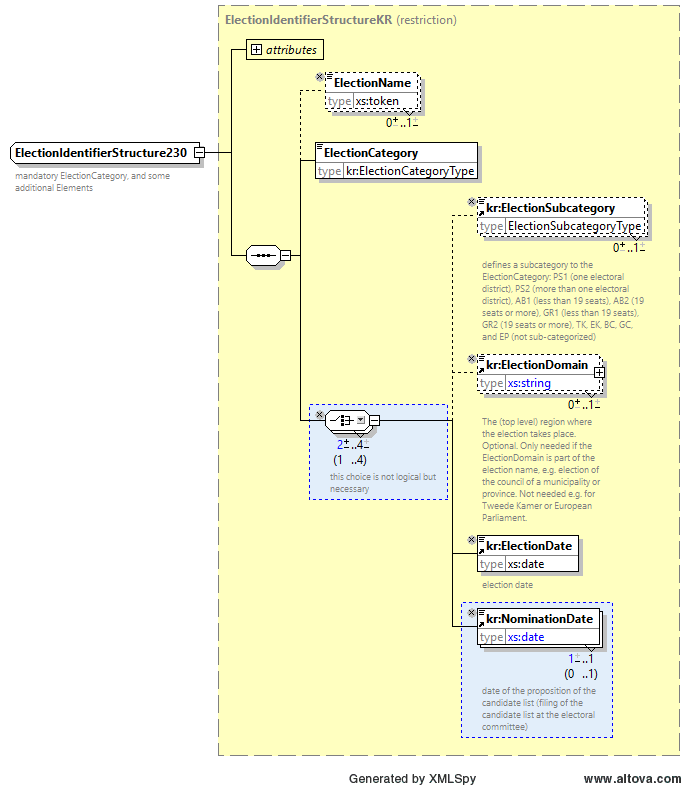Click the xs:date type of kr:ElectionDate
690x786 pixels.
tap(526, 564)
